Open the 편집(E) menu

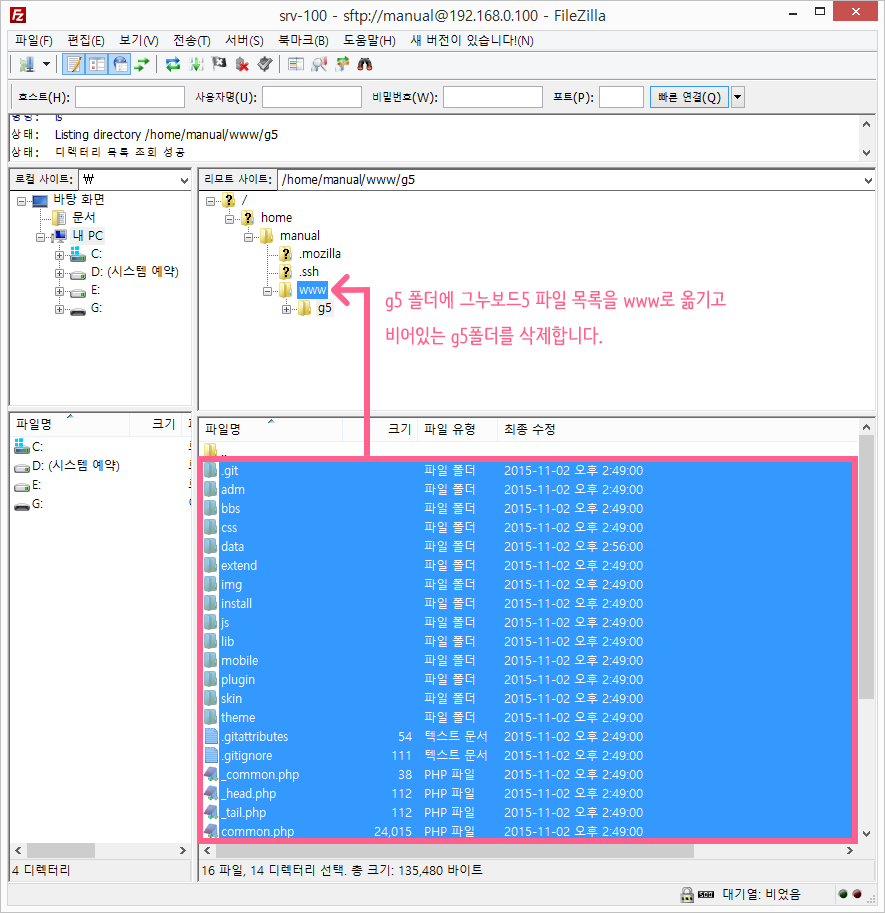click(86, 40)
